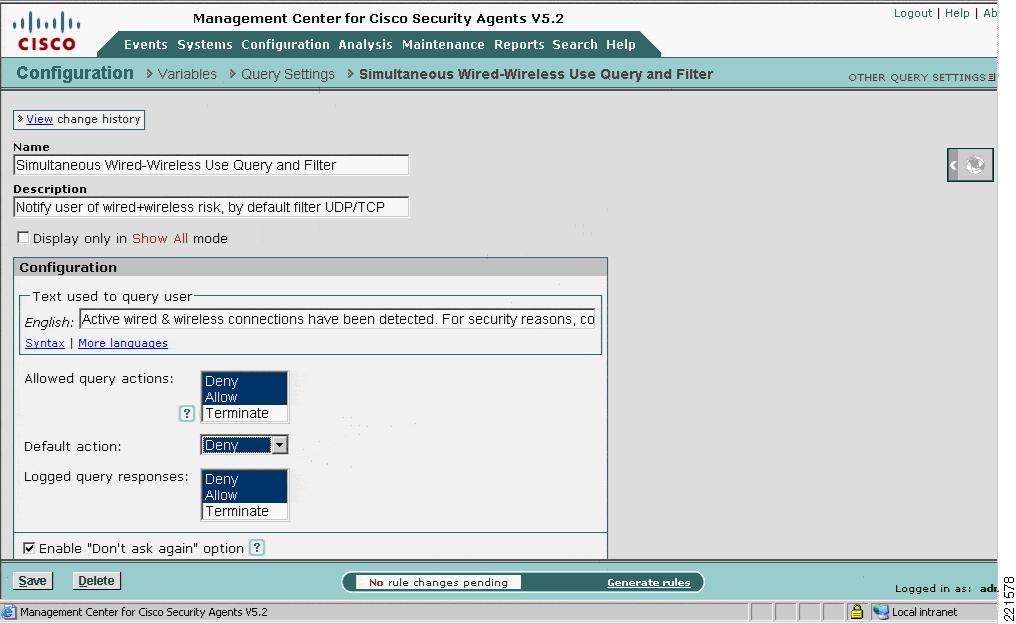Uncheck Enable "Don't ask again" option
This screenshot has width=1016, height=624.
[x=29, y=548]
